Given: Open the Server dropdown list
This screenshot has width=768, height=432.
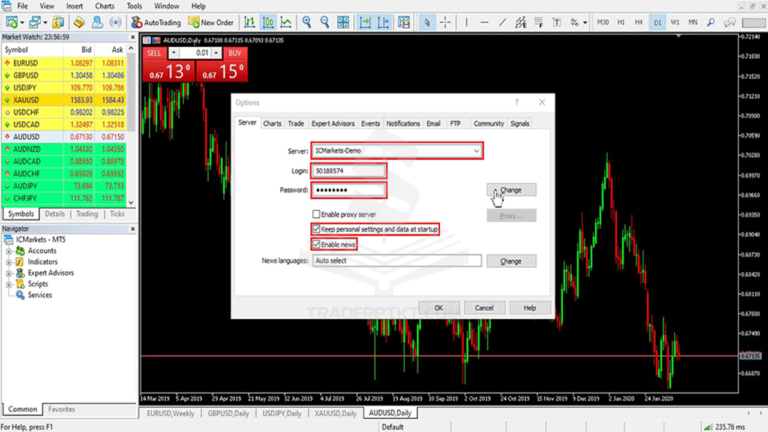Looking at the screenshot, I should pos(476,150).
